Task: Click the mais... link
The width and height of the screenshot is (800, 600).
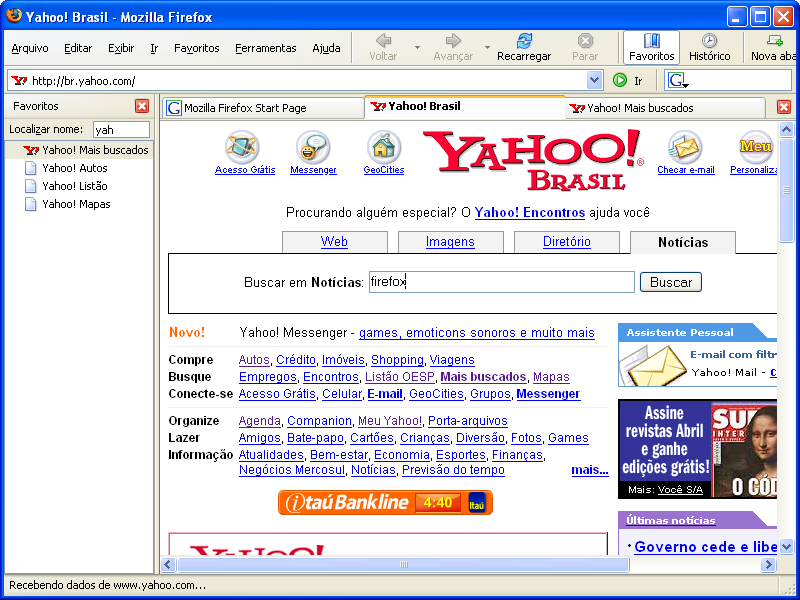Action: (x=590, y=470)
